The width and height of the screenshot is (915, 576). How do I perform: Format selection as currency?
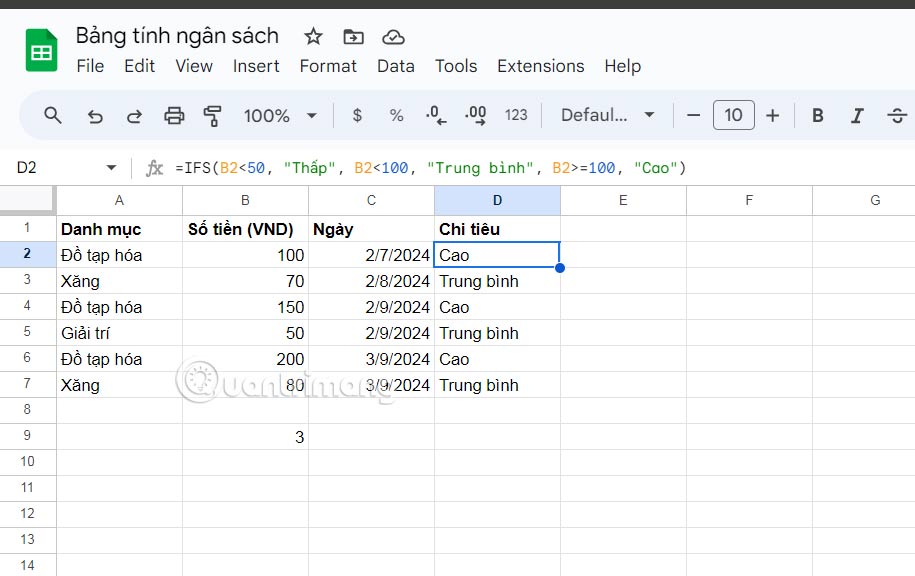pos(356,115)
